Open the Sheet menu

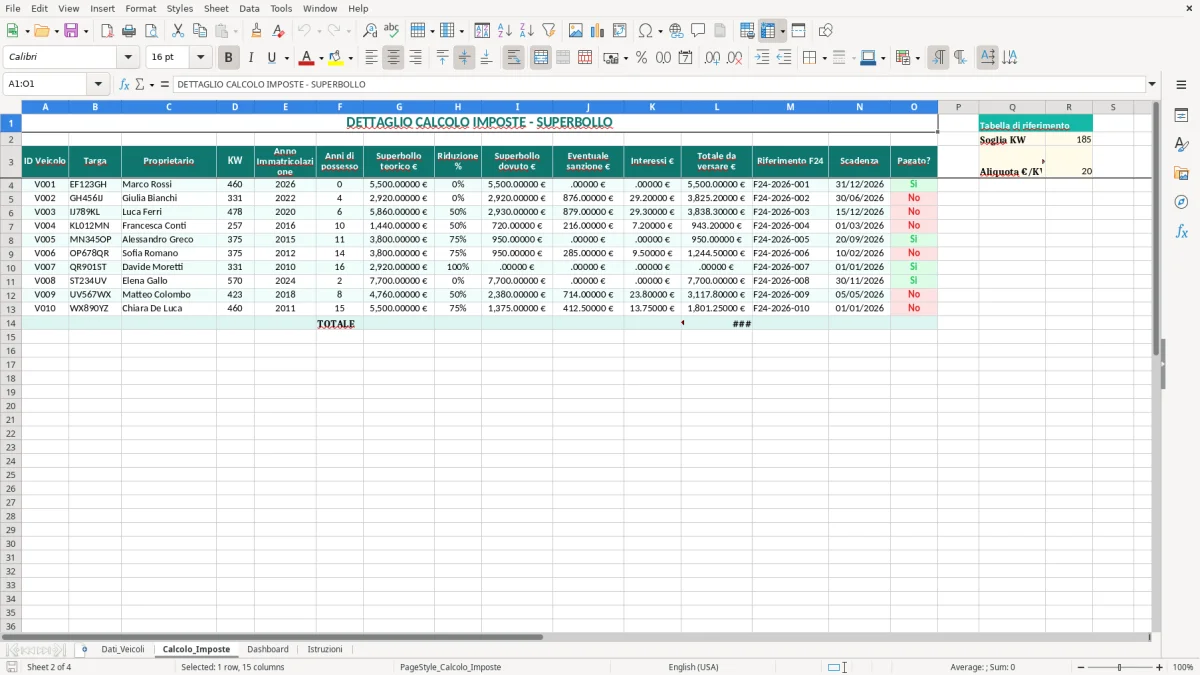coord(216,8)
